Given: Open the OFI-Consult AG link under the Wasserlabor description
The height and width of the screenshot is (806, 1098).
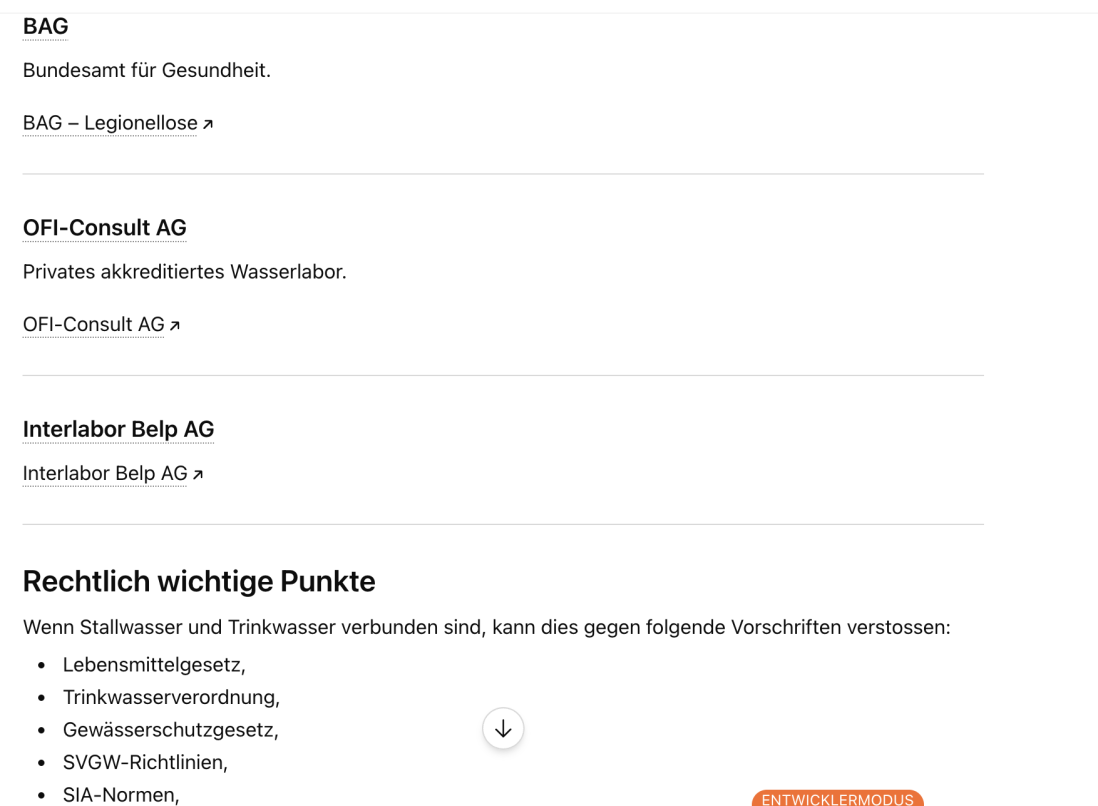Looking at the screenshot, I should click(93, 325).
